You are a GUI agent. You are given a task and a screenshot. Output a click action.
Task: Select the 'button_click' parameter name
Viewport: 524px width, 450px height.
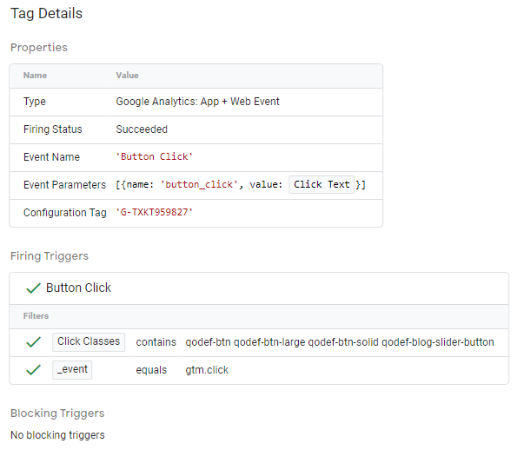199,185
